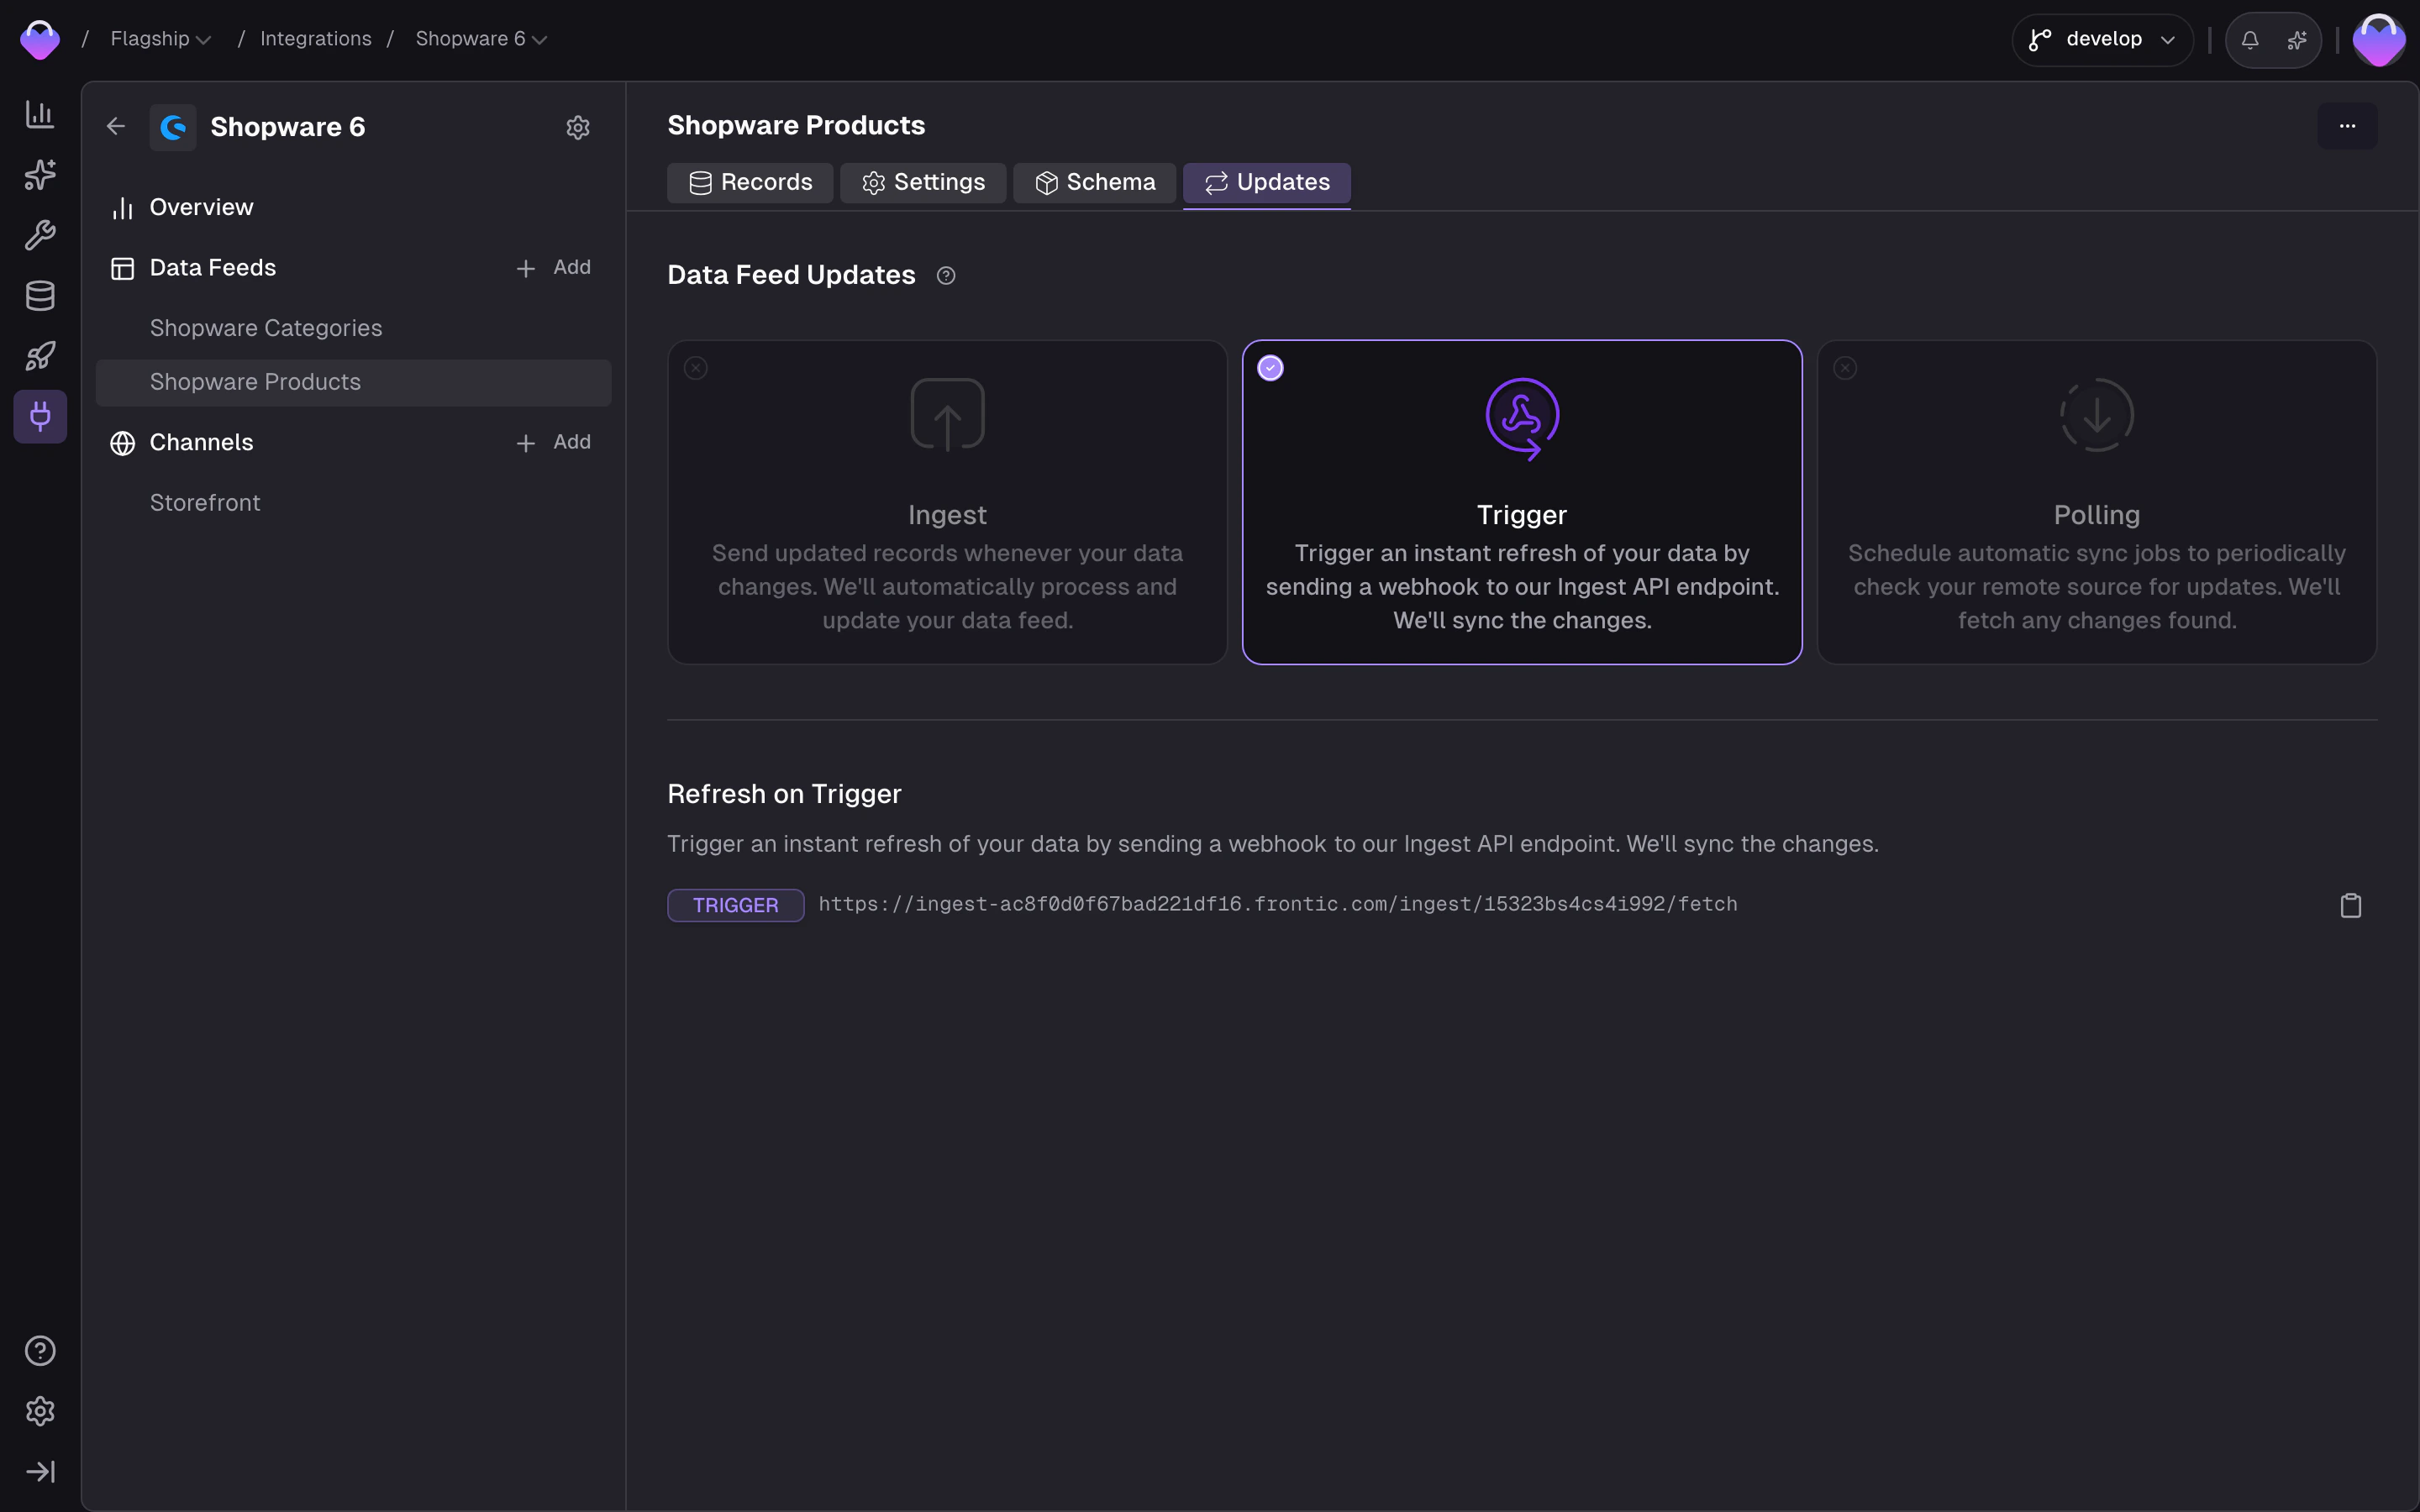Screen dimensions: 2420x1512
Task: Open the rocket deploy icon in left rail
Action: 40,356
